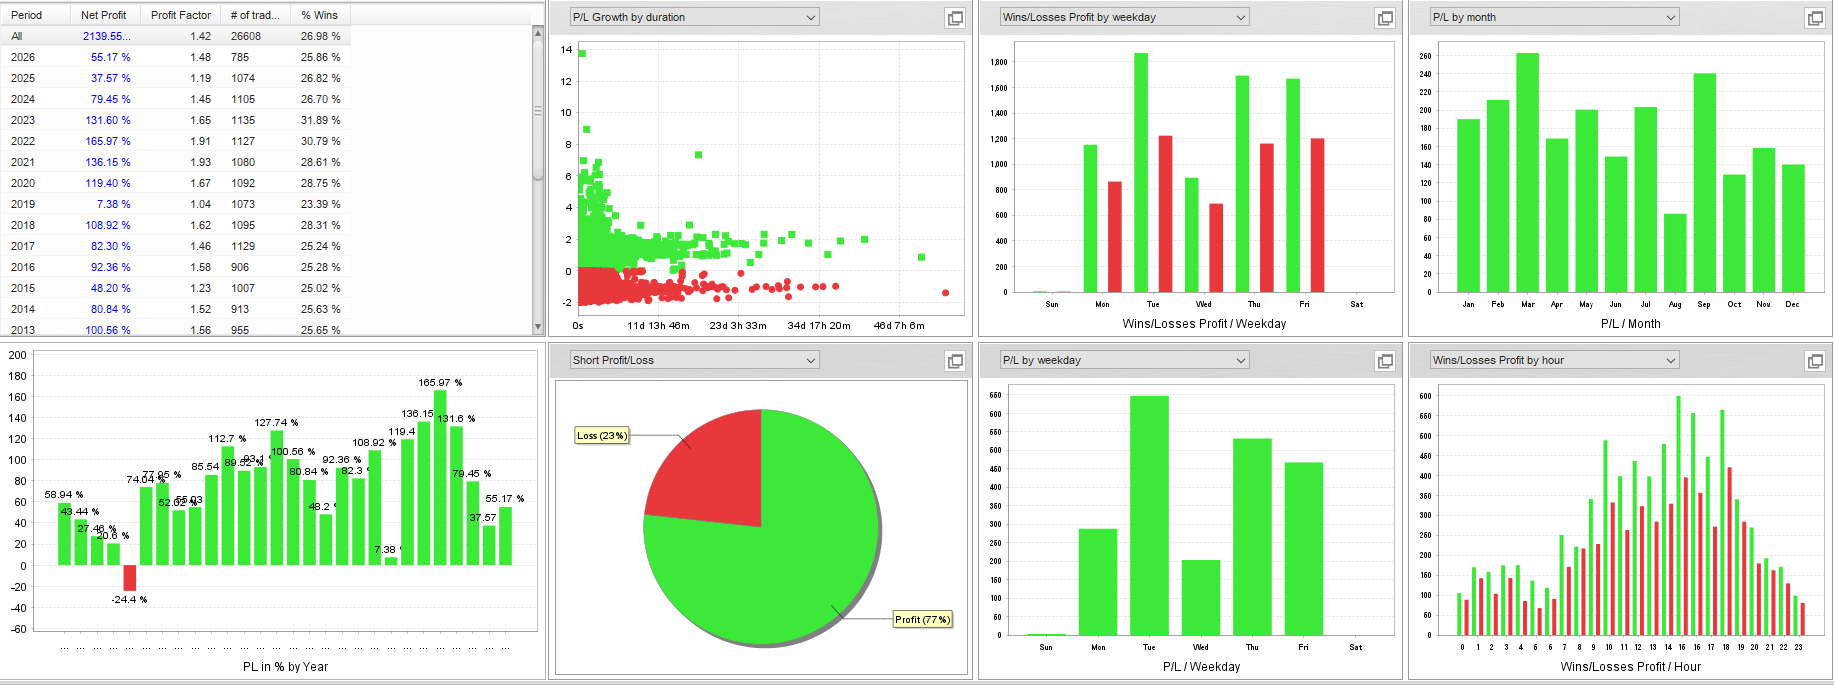This screenshot has height=685, width=1834.
Task: Select the 2014 period row
Action: coord(175,309)
